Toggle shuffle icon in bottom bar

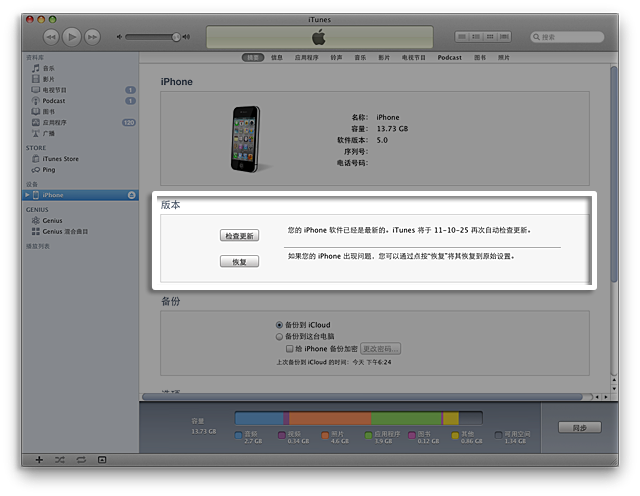[x=59, y=459]
